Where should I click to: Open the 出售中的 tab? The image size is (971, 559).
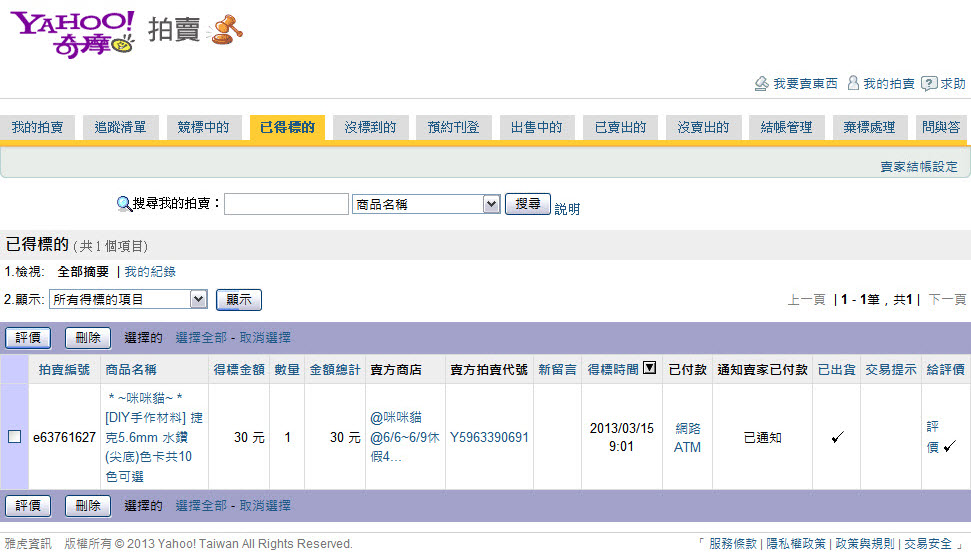tap(536, 128)
